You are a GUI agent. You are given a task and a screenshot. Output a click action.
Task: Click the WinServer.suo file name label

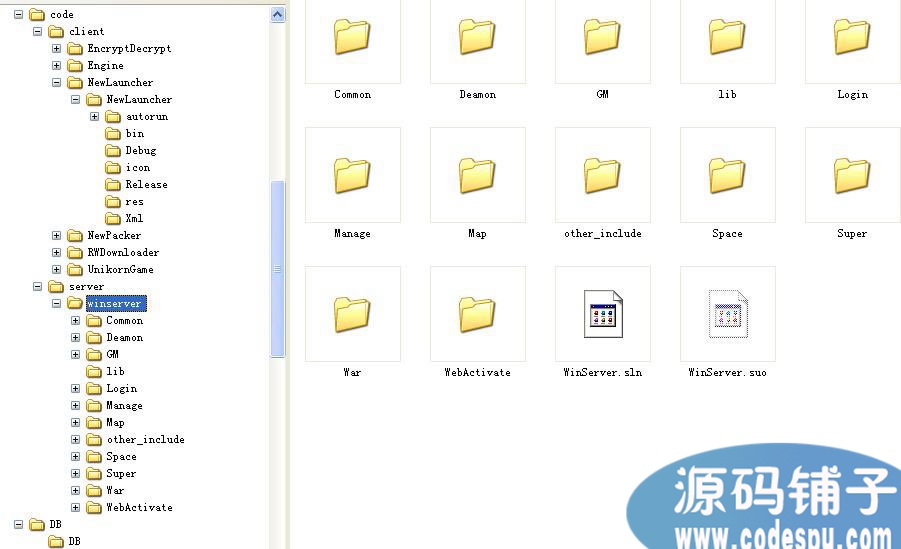tap(727, 373)
